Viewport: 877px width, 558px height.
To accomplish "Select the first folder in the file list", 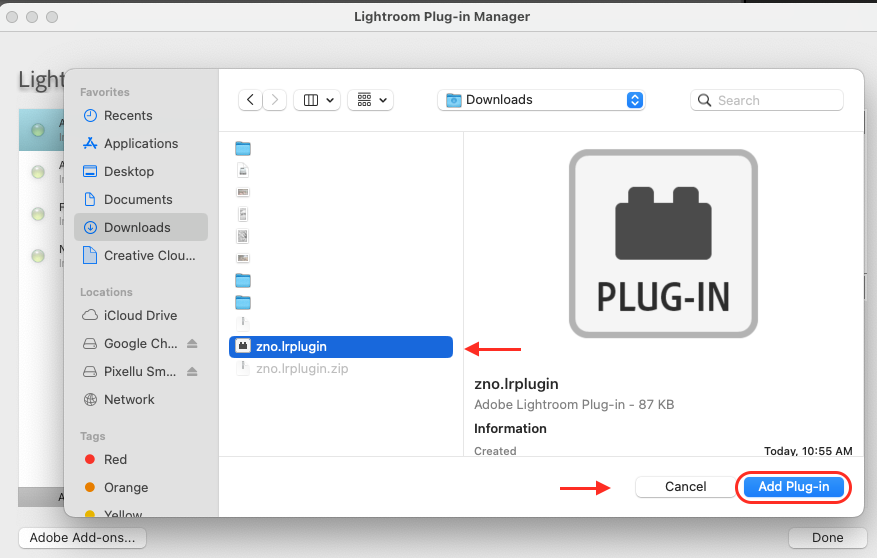I will pos(243,148).
